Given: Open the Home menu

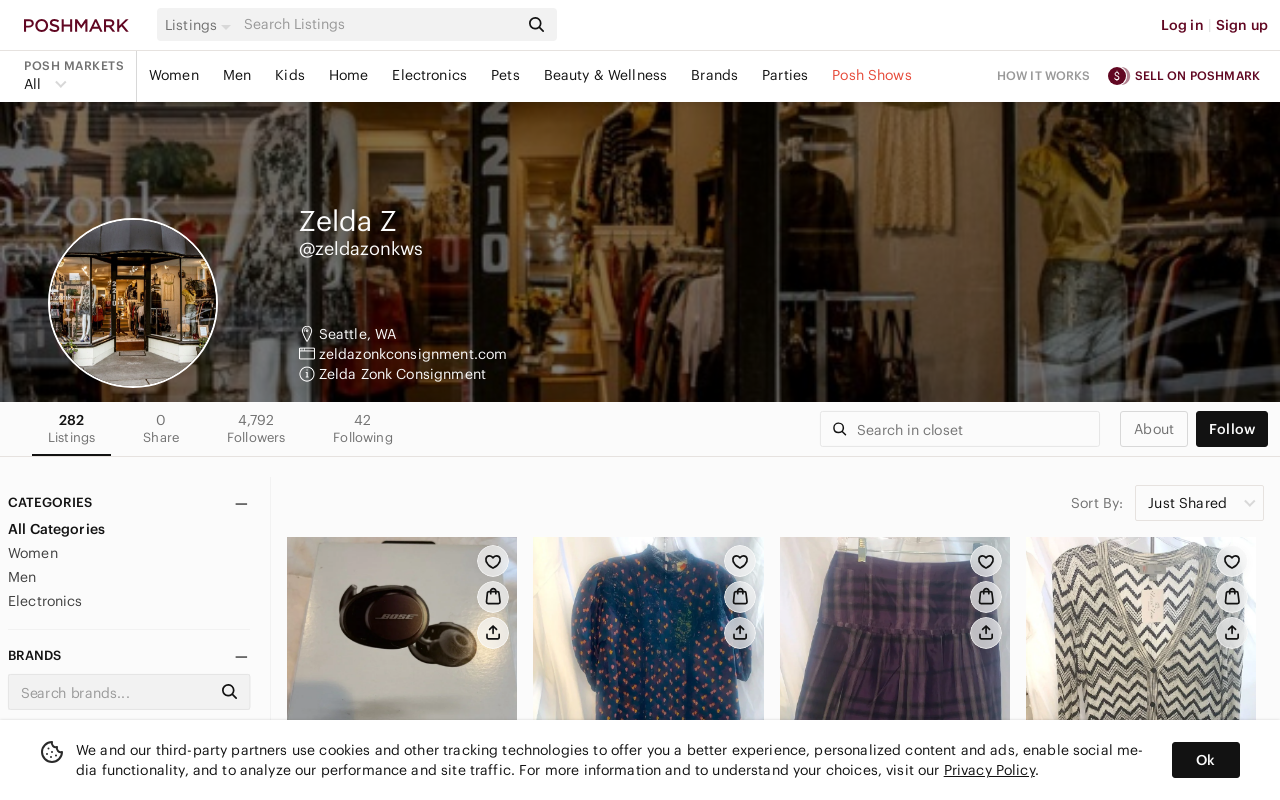Looking at the screenshot, I should coord(348,75).
